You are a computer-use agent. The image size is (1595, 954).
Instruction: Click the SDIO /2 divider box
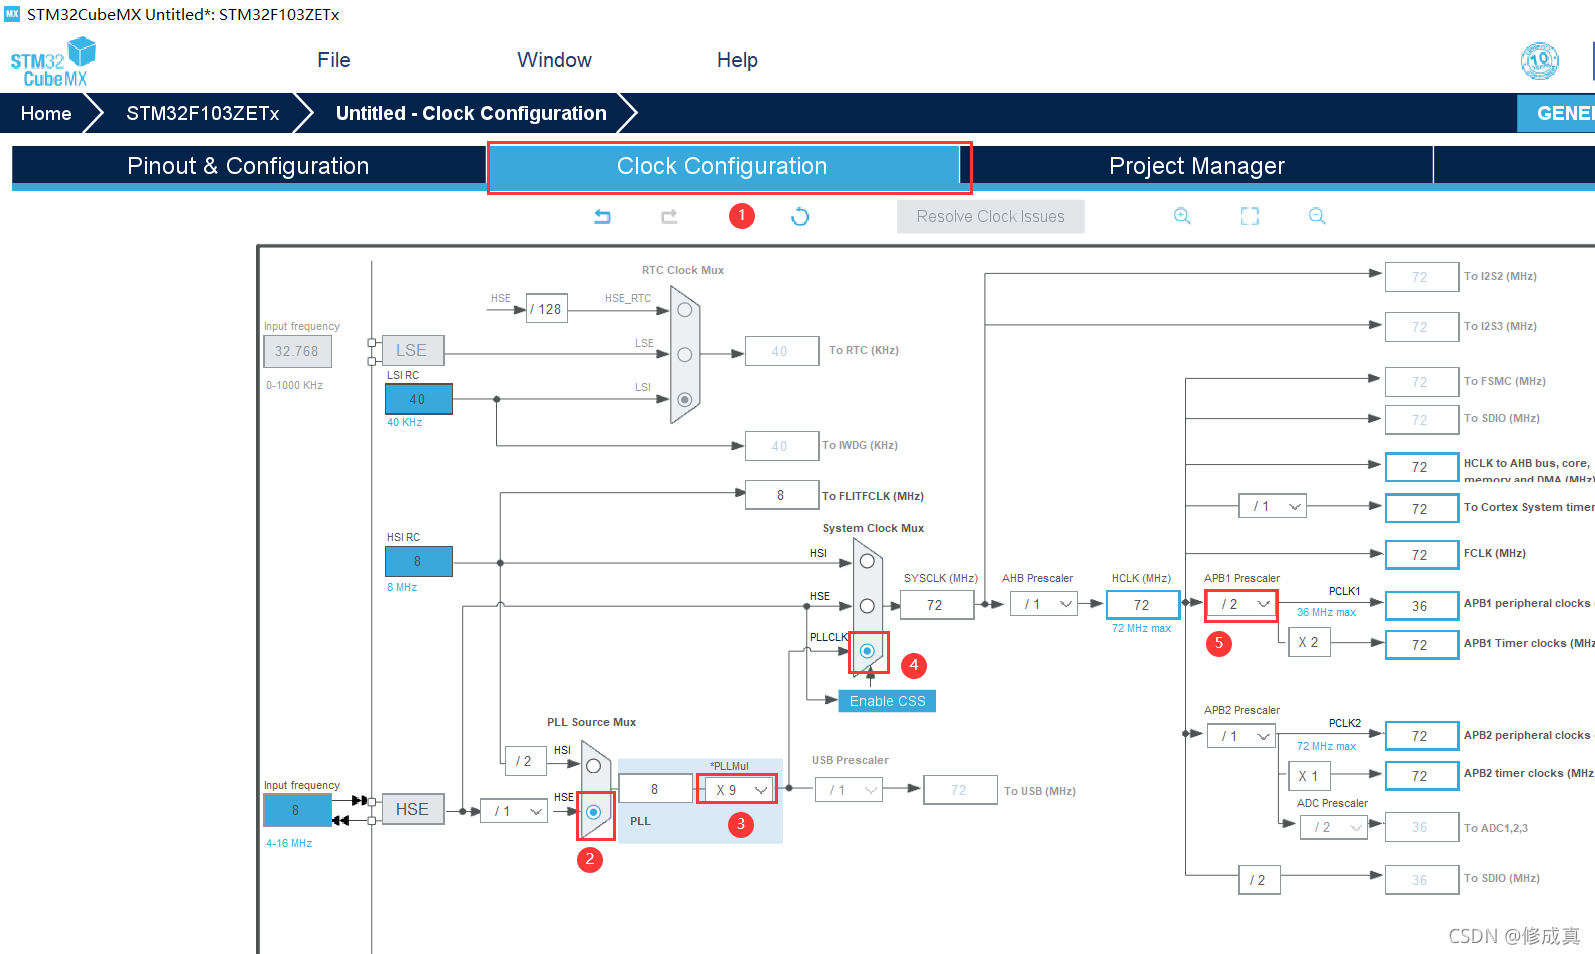click(x=1259, y=880)
